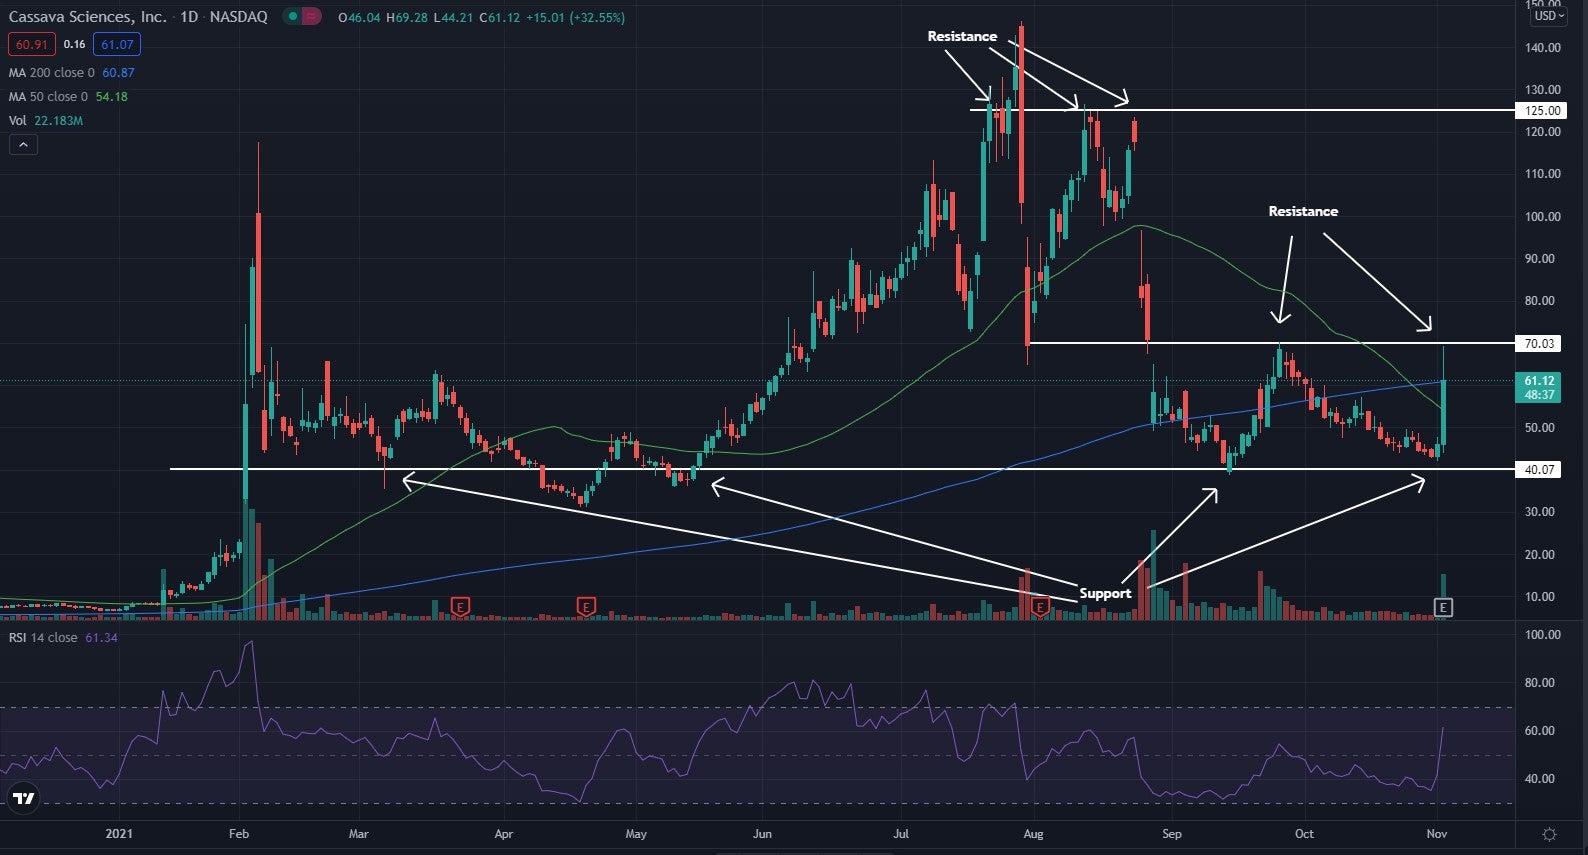Click the Nov label on time axis
This screenshot has width=1588, height=855.
[x=1437, y=834]
